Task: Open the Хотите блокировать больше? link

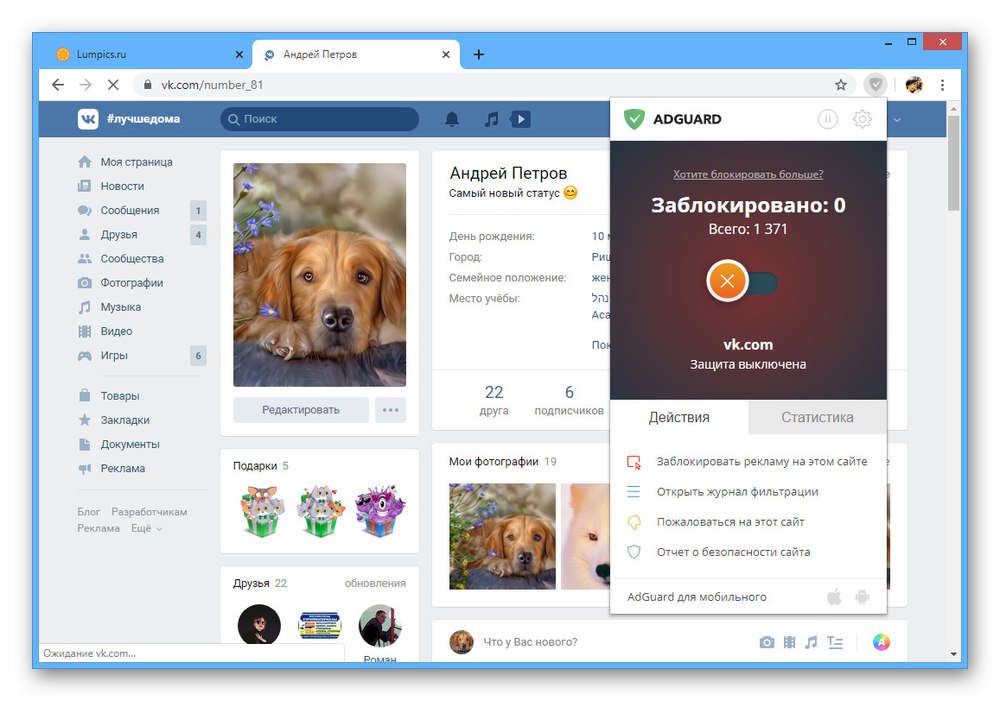Action: point(748,174)
